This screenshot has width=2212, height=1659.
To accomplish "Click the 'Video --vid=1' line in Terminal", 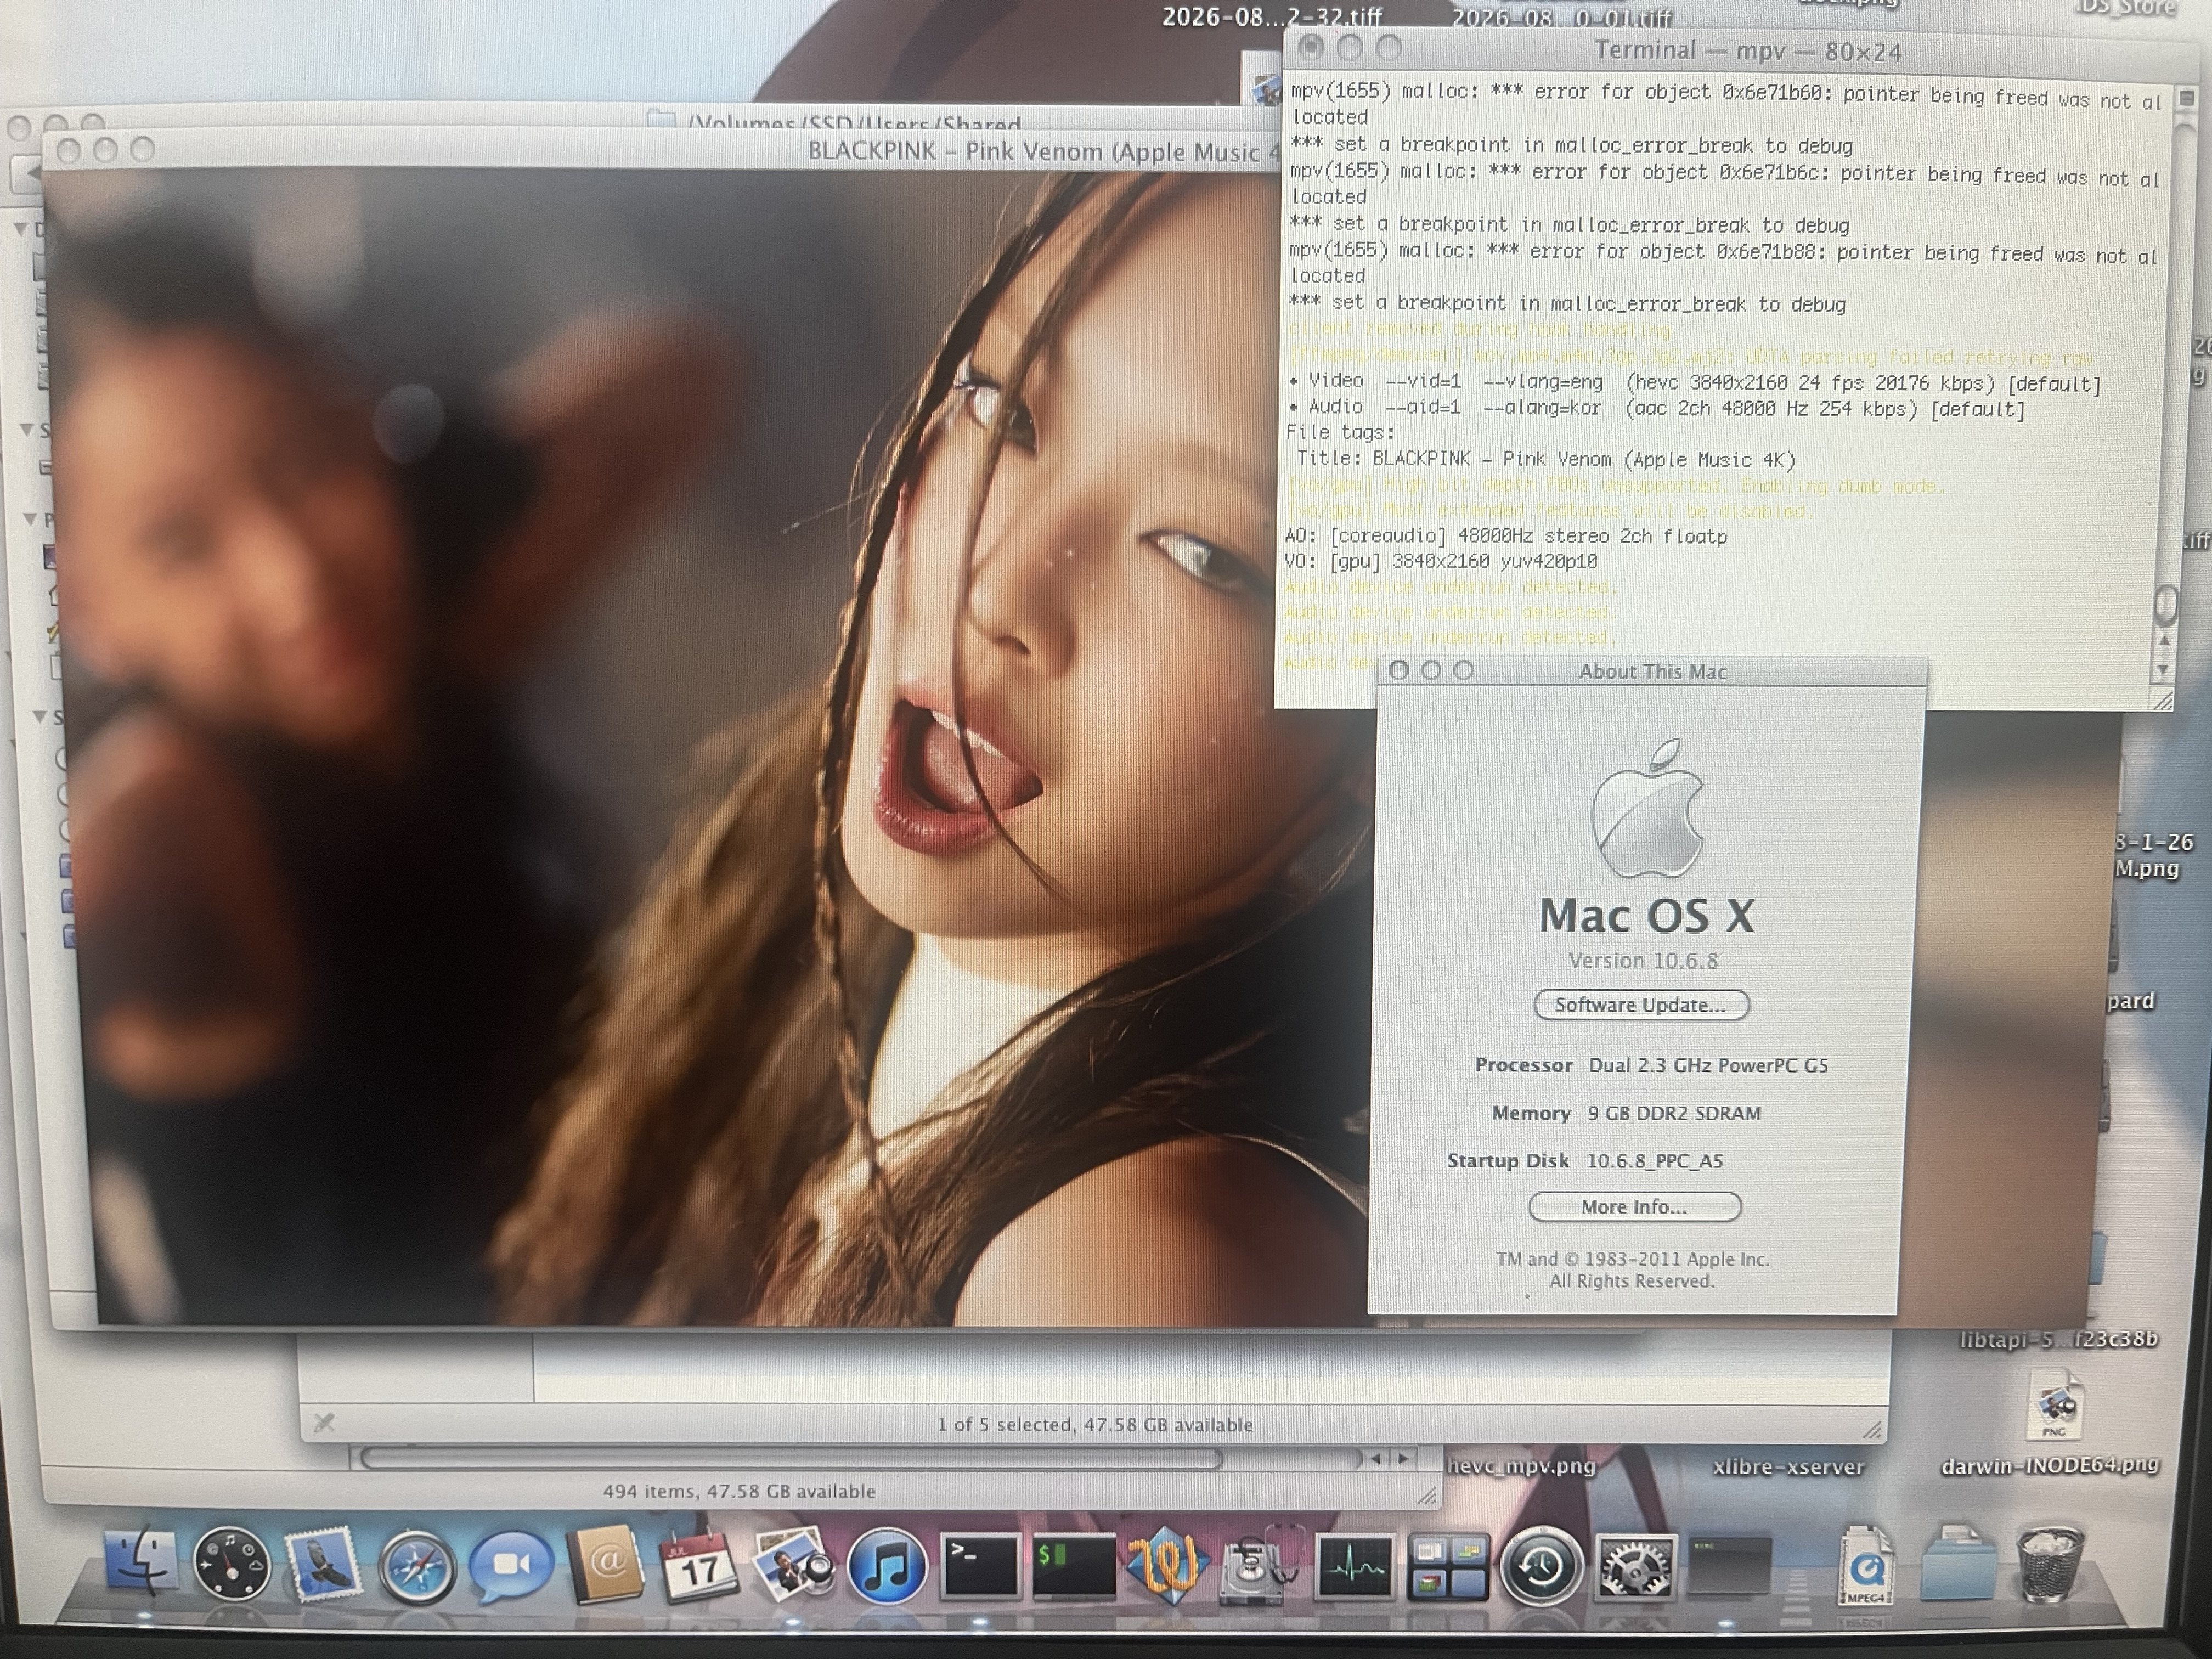I will [1694, 383].
